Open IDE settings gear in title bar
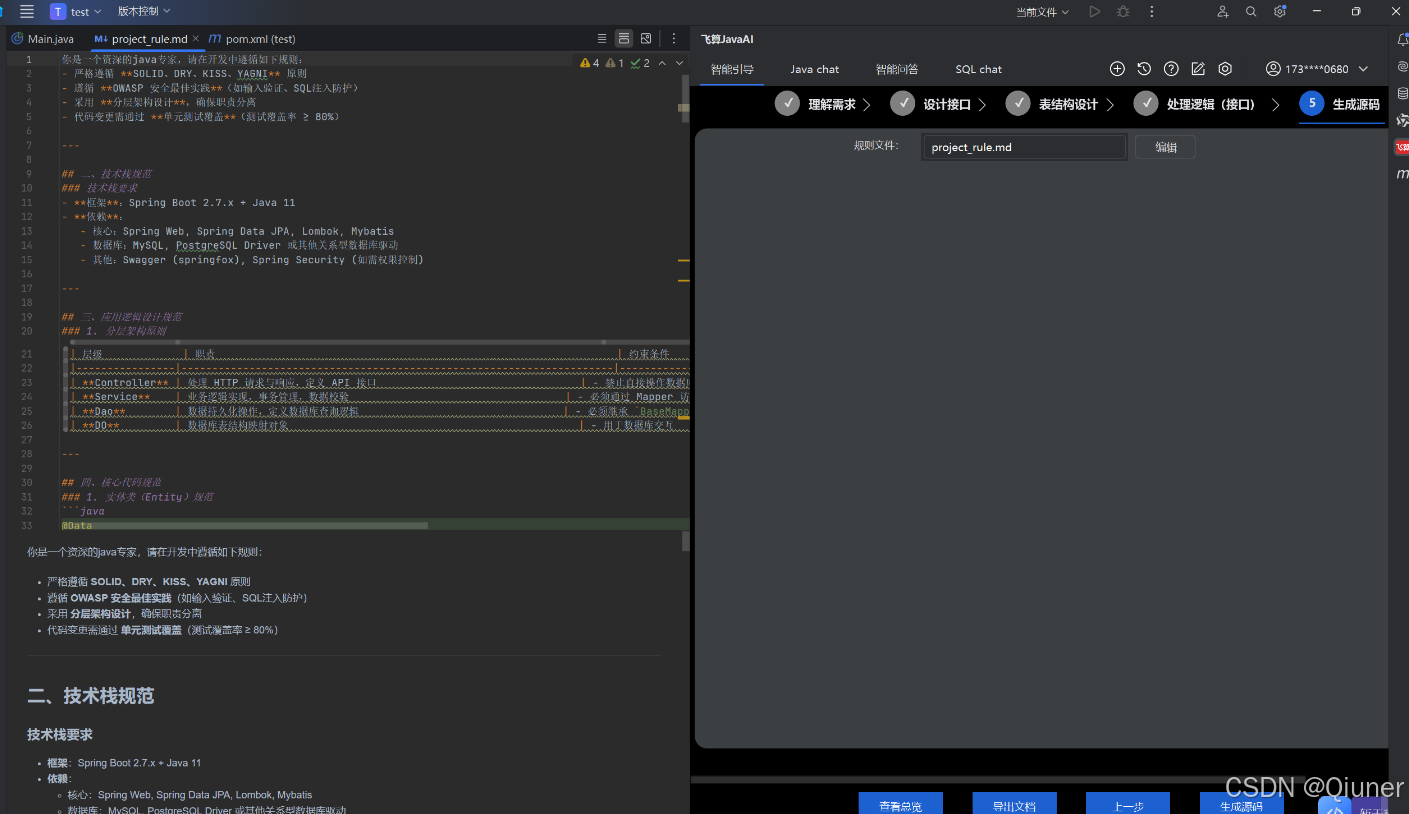The width and height of the screenshot is (1409, 814). point(1280,12)
